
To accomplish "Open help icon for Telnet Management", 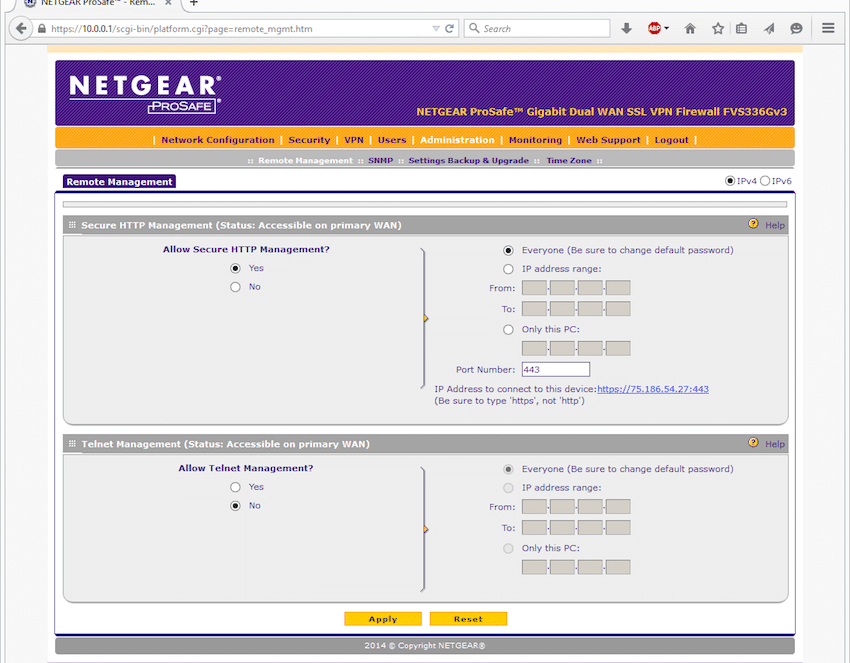I will pyautogui.click(x=753, y=442).
